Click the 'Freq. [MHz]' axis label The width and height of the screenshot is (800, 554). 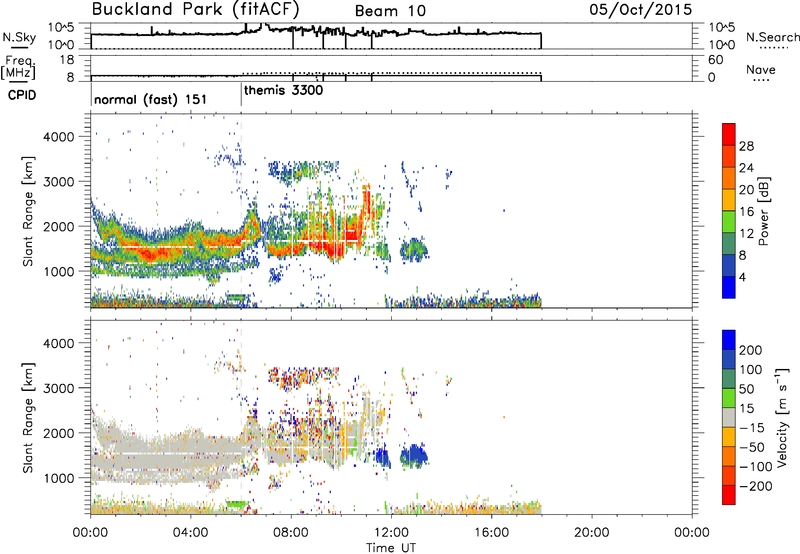tap(18, 67)
